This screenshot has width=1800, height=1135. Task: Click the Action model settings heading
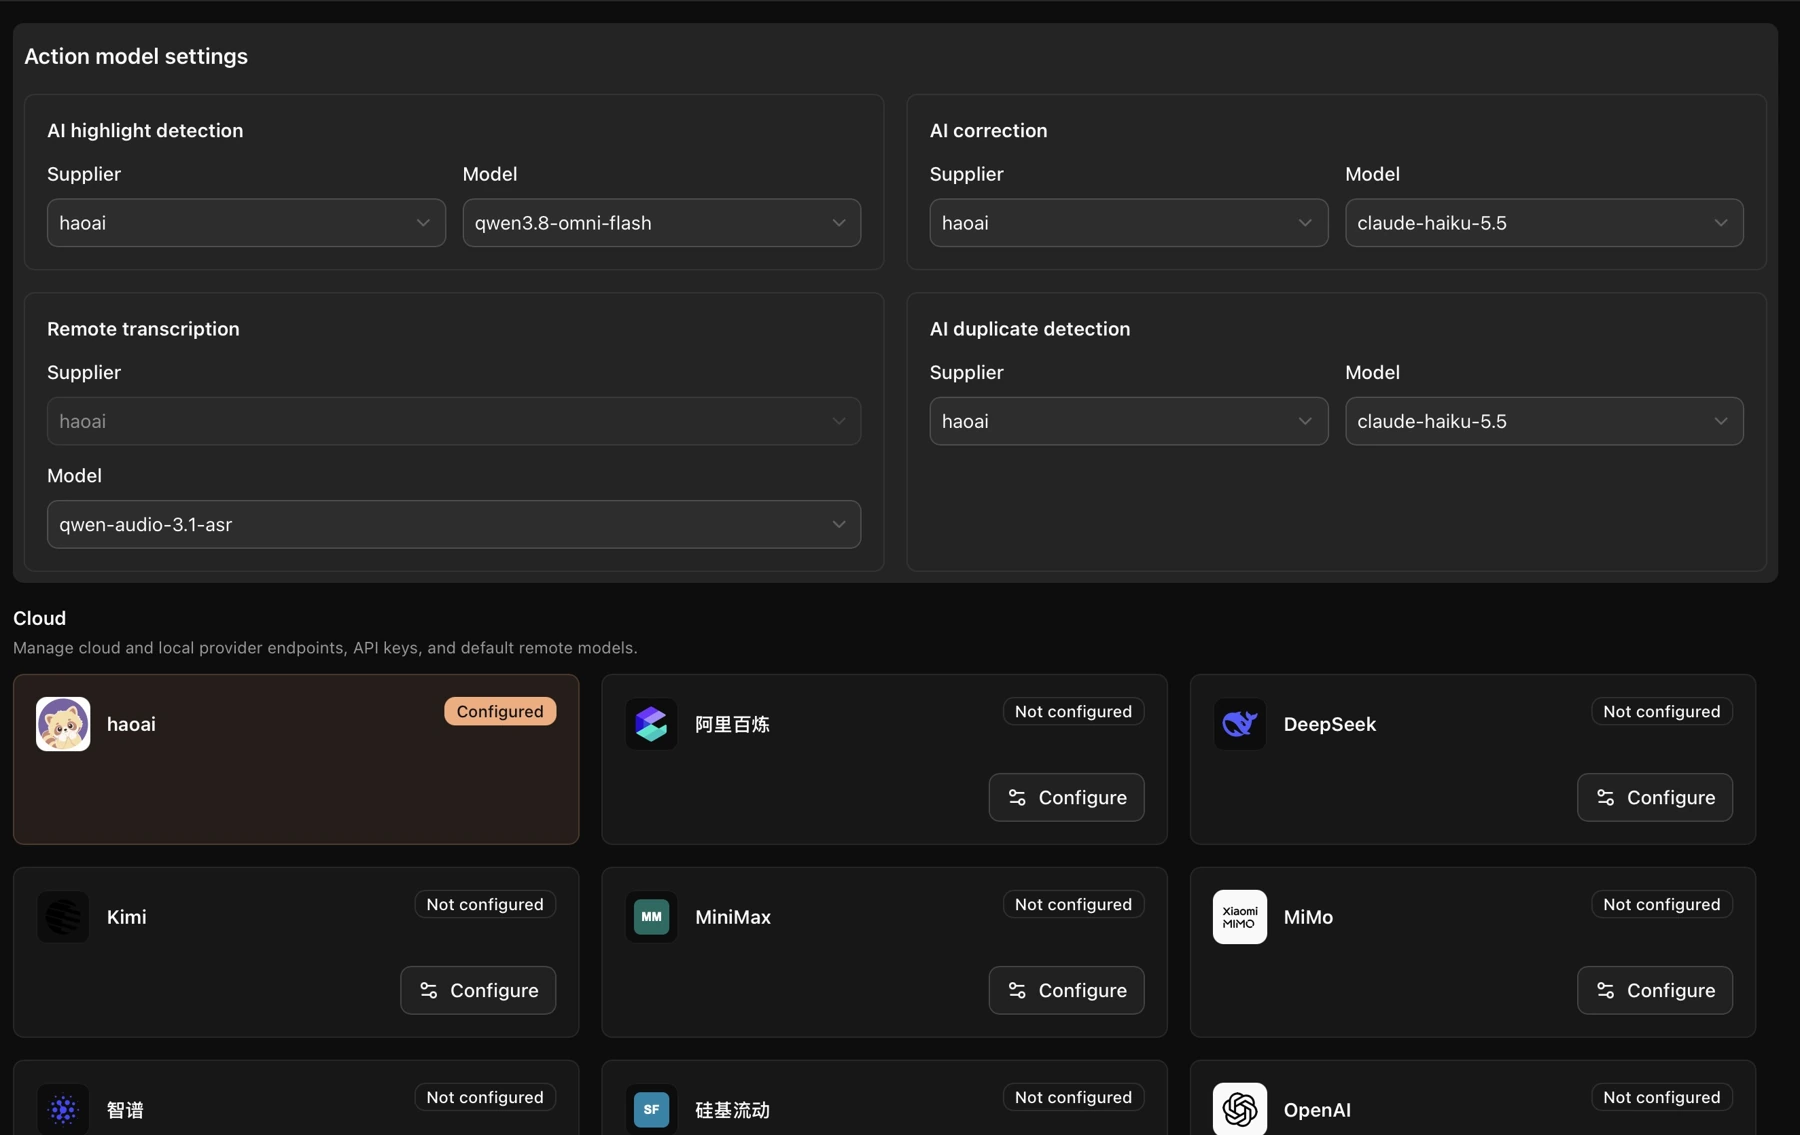136,56
